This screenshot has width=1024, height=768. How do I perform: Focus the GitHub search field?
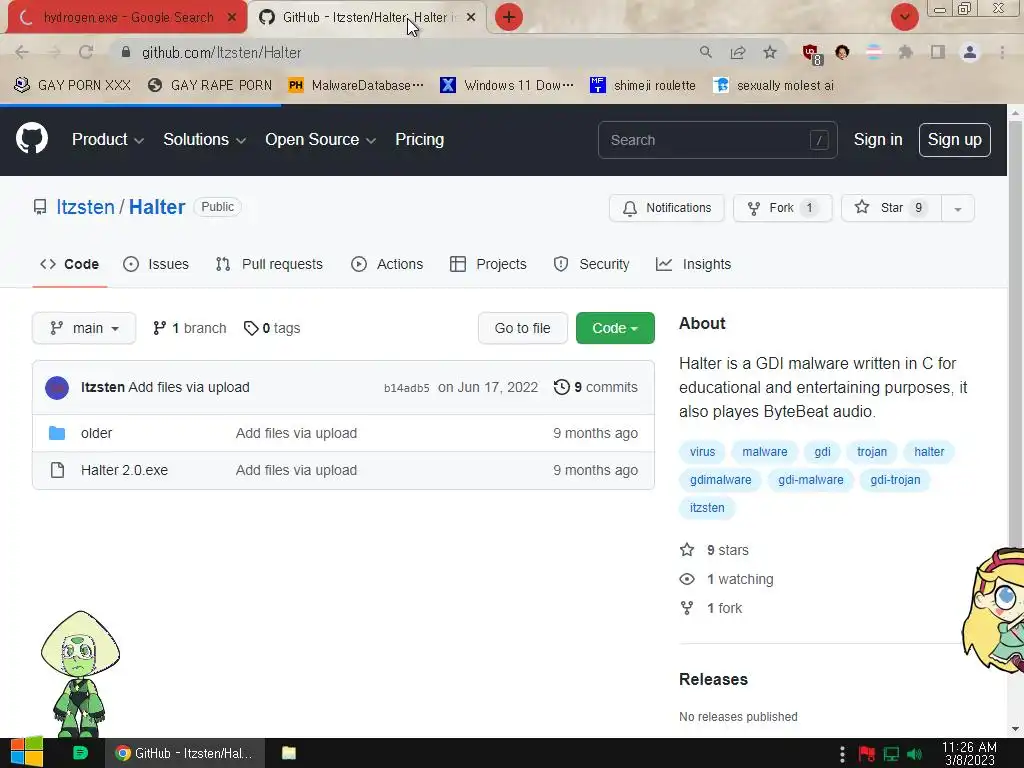tap(717, 140)
